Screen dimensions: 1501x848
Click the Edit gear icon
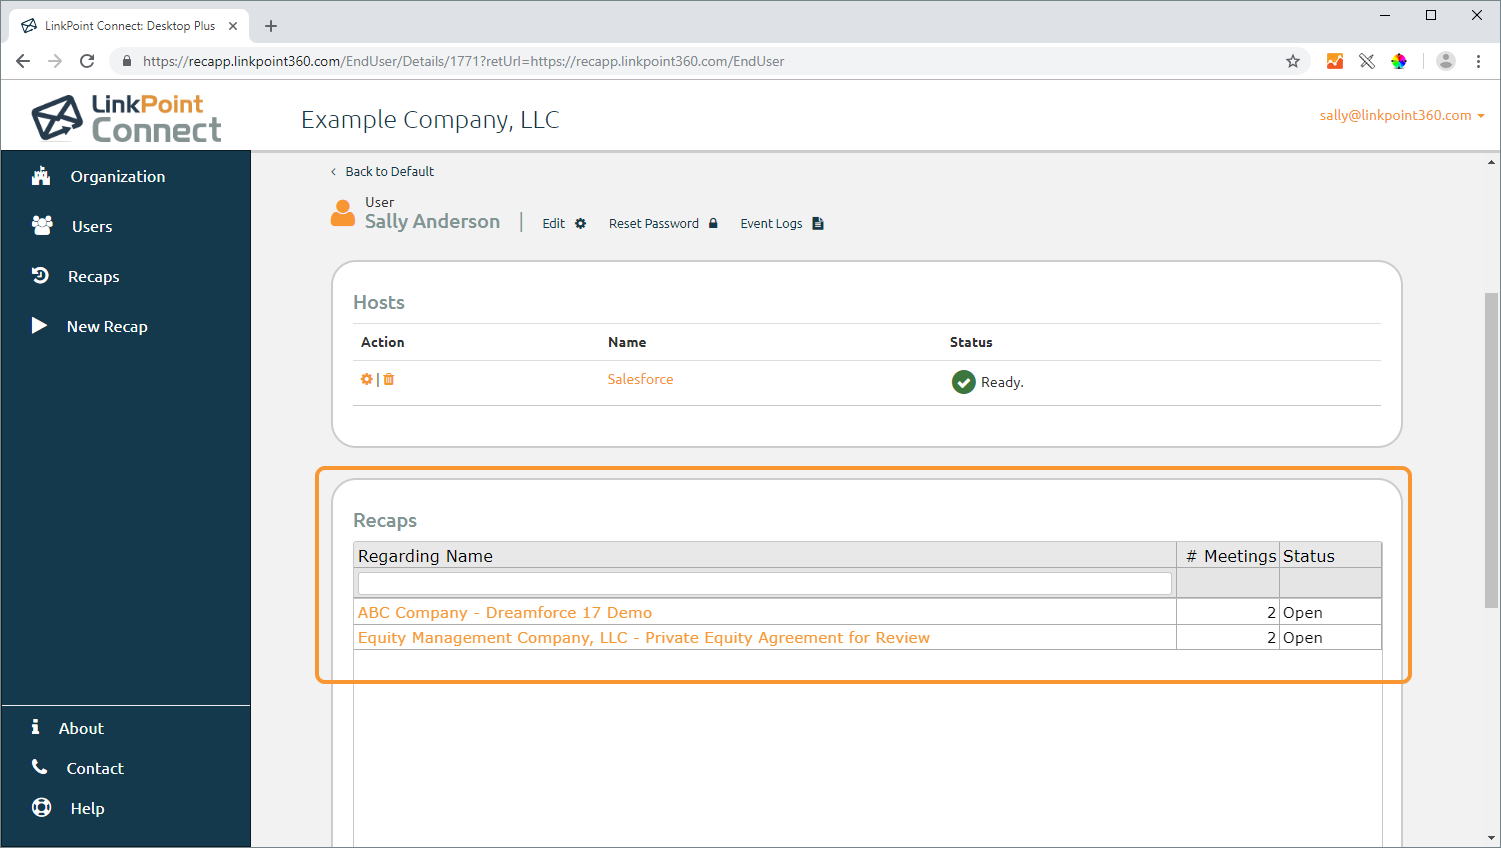click(x=580, y=223)
